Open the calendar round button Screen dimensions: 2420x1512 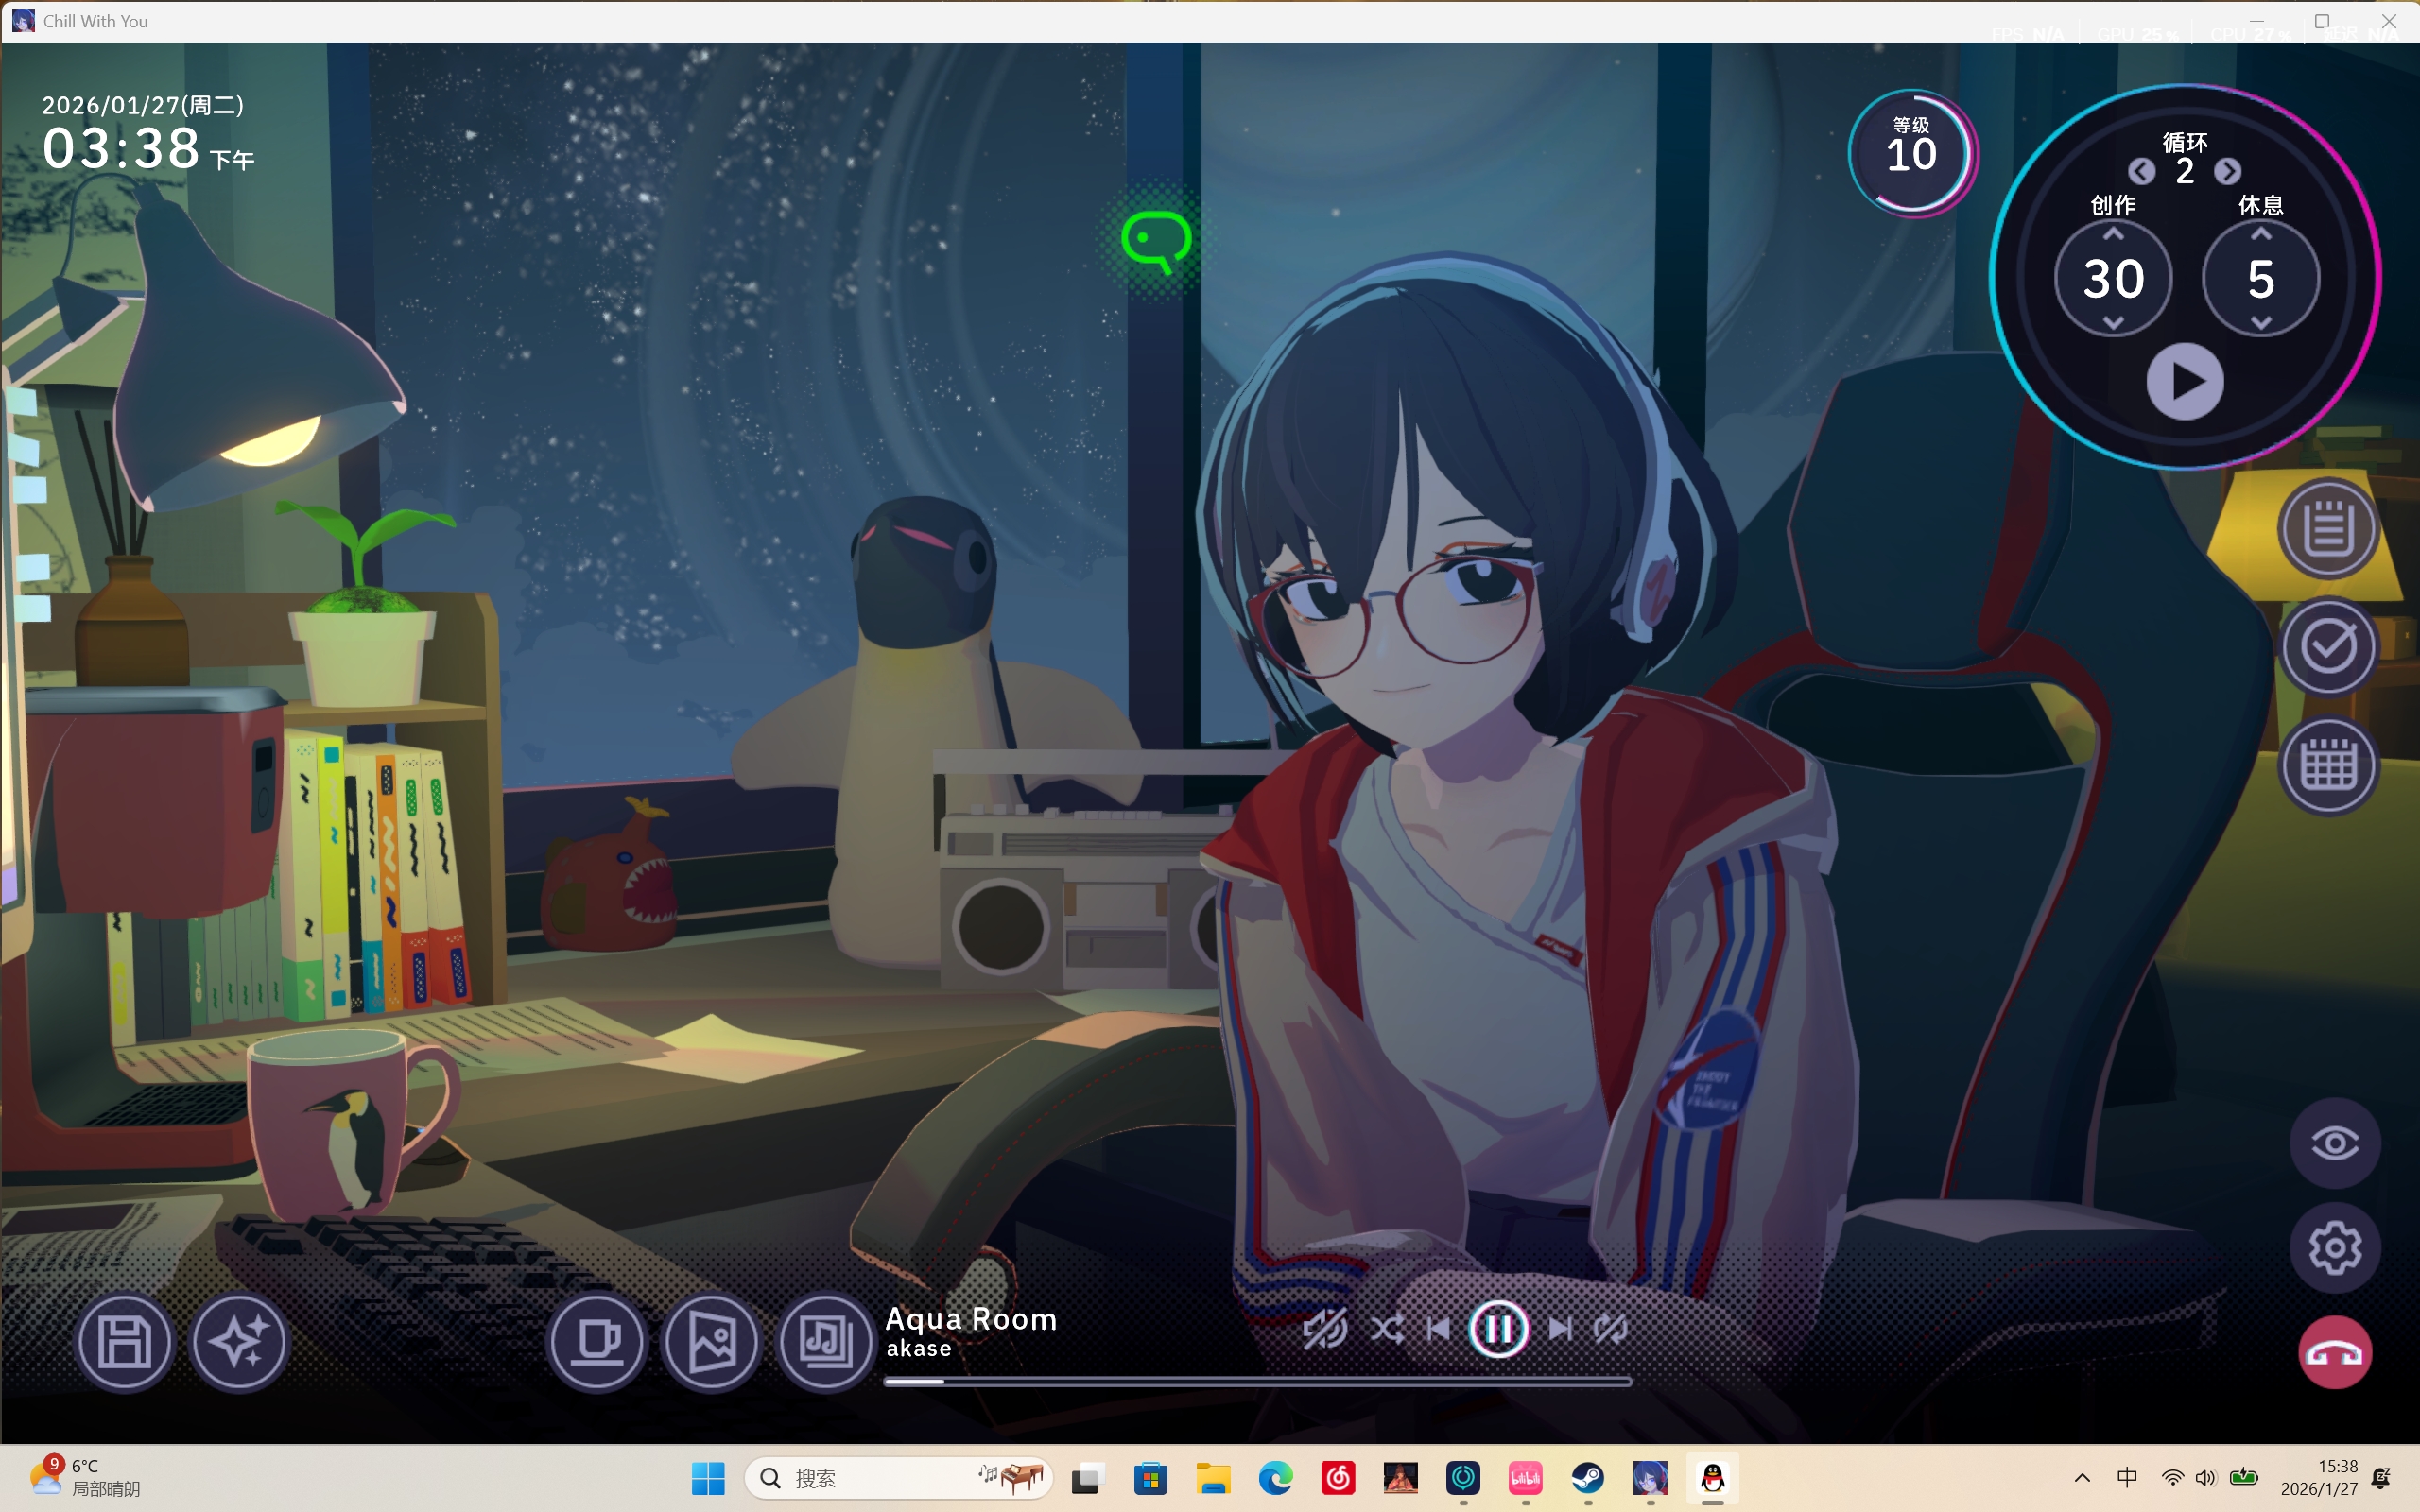pyautogui.click(x=2329, y=766)
